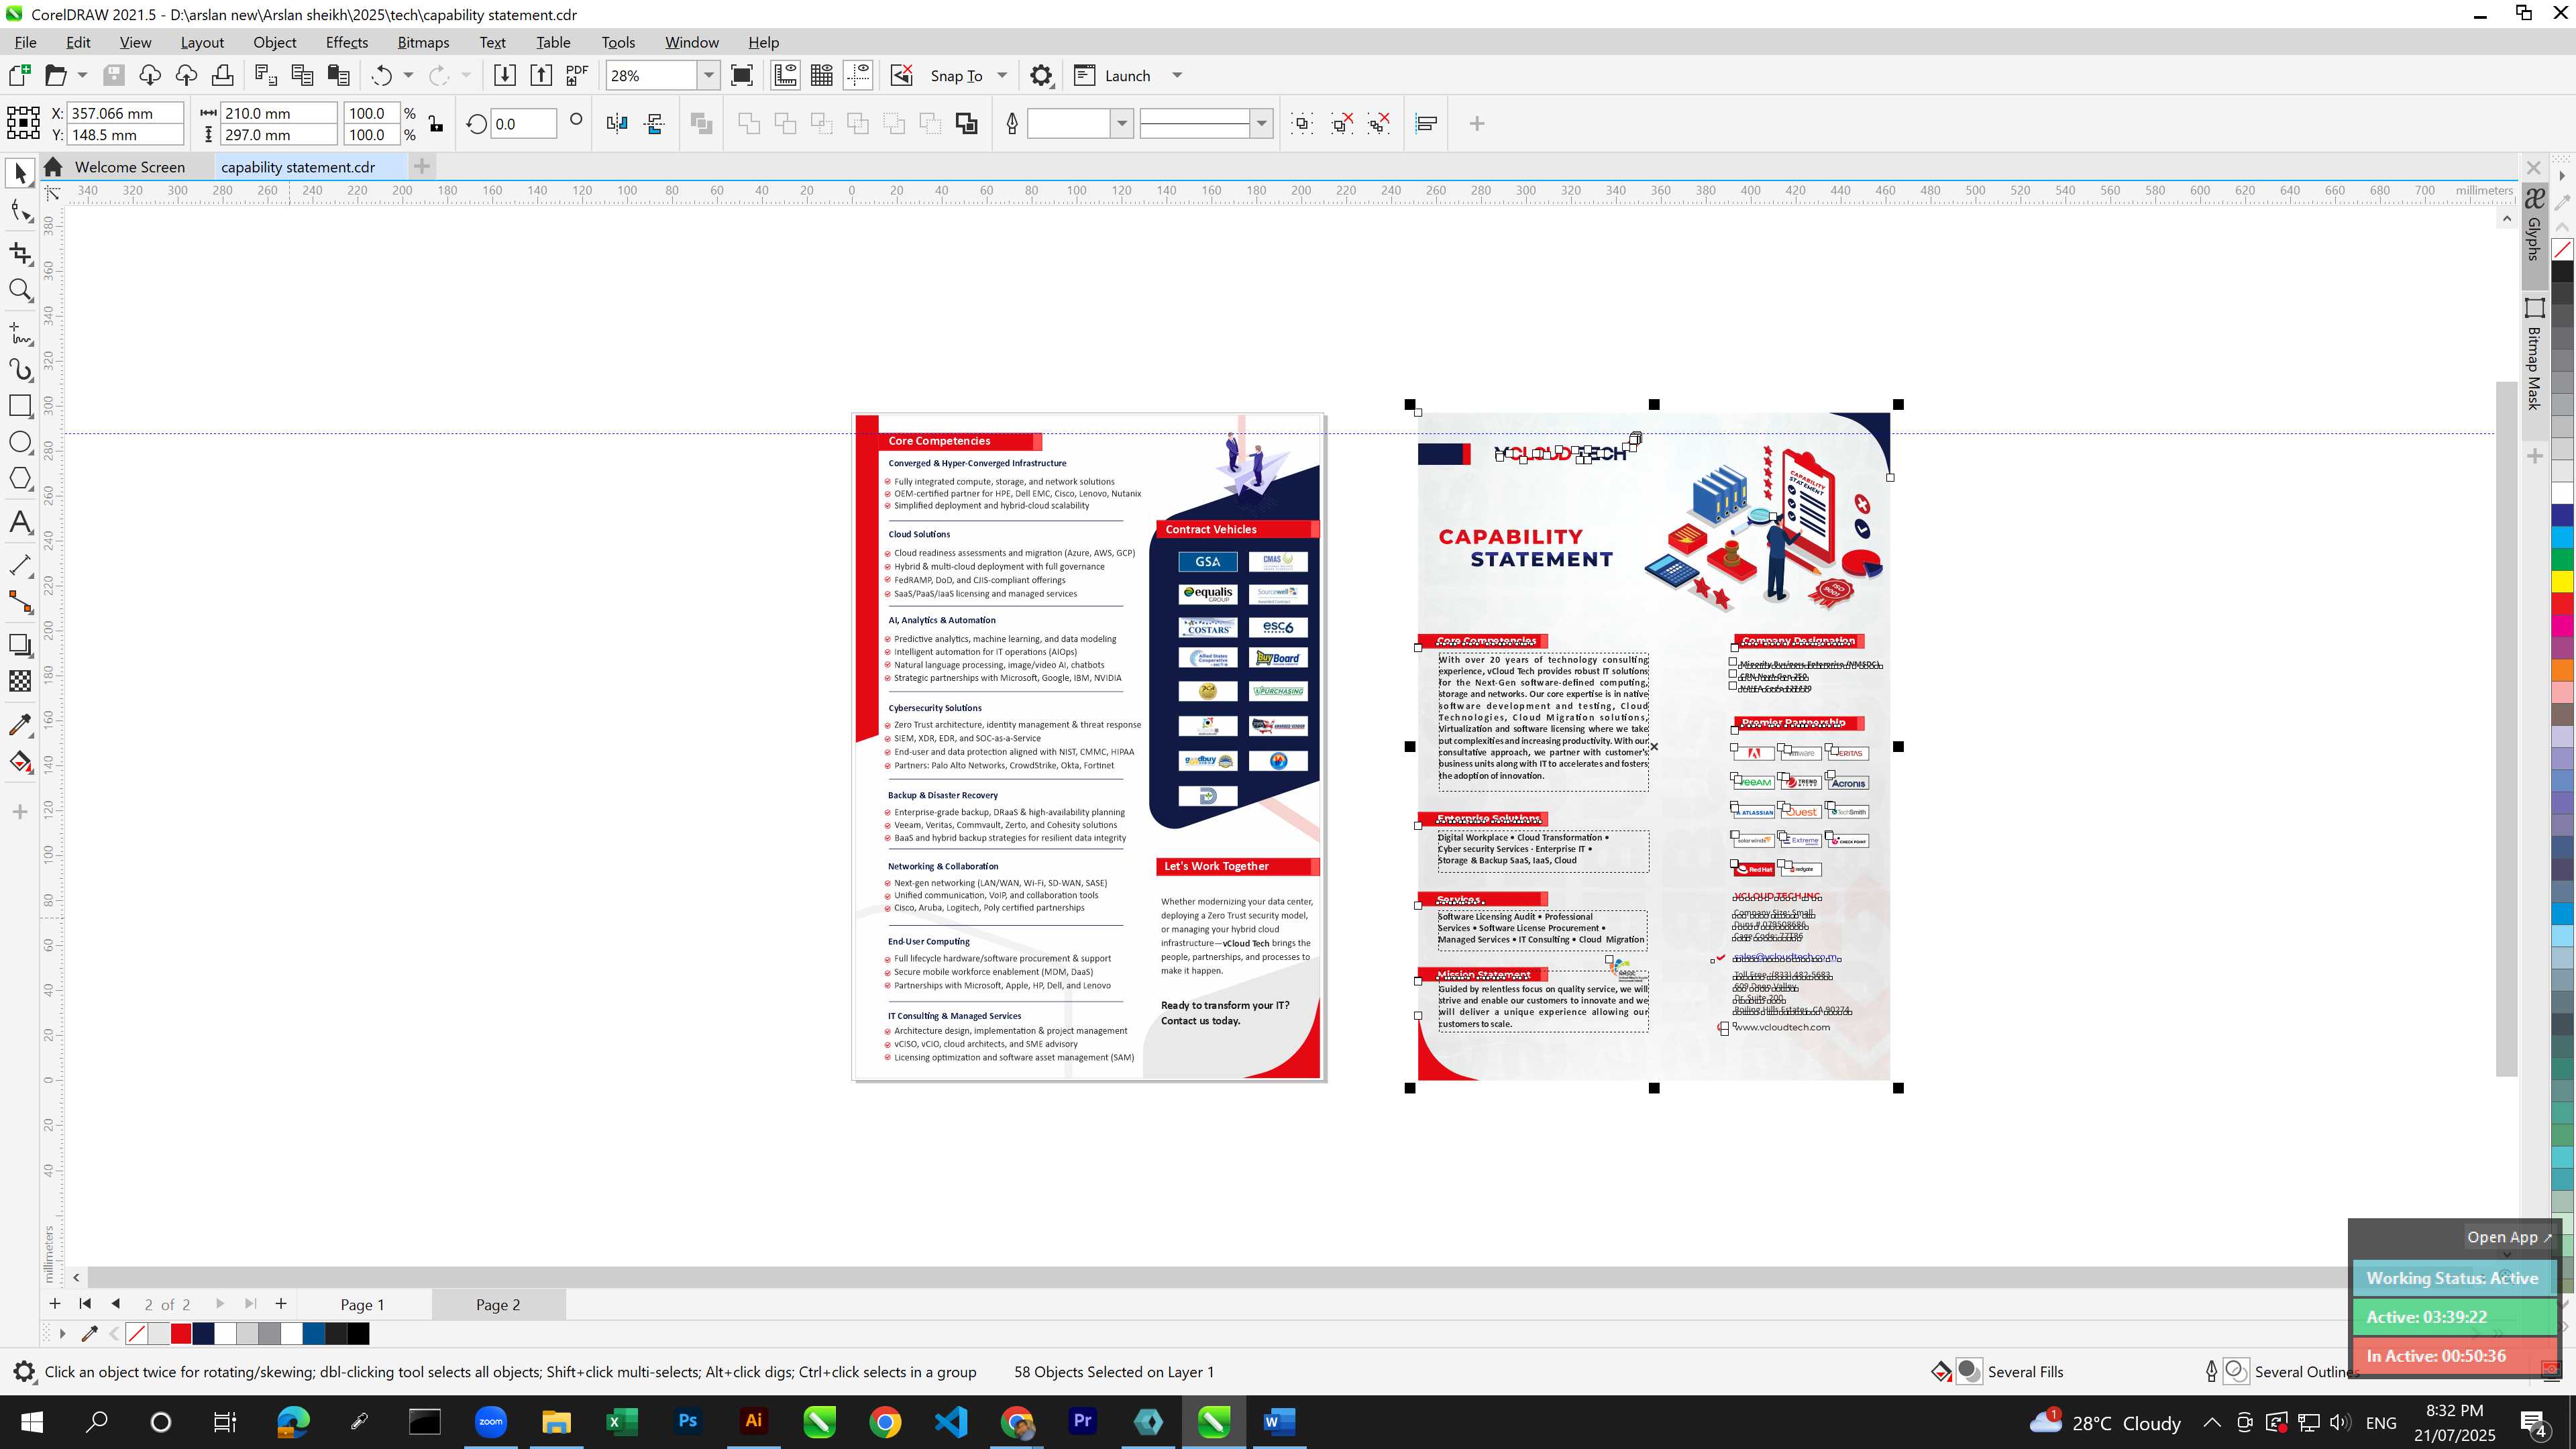Expand the Undo history dropdown
Image resolution: width=2576 pixels, height=1449 pixels.
[x=408, y=75]
